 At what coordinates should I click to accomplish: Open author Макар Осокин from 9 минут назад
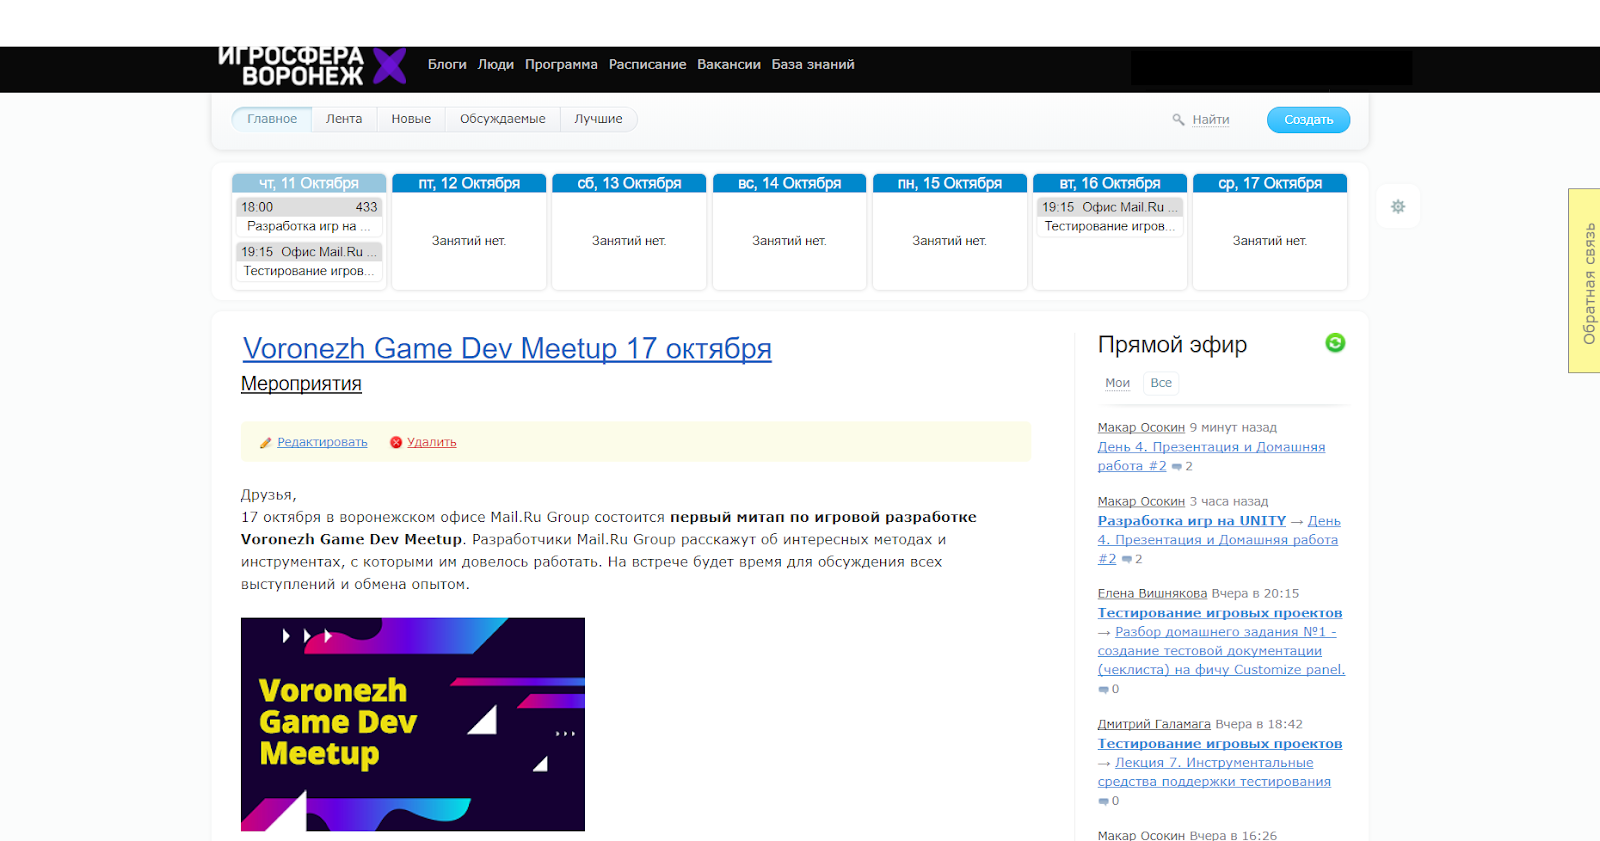click(1141, 428)
